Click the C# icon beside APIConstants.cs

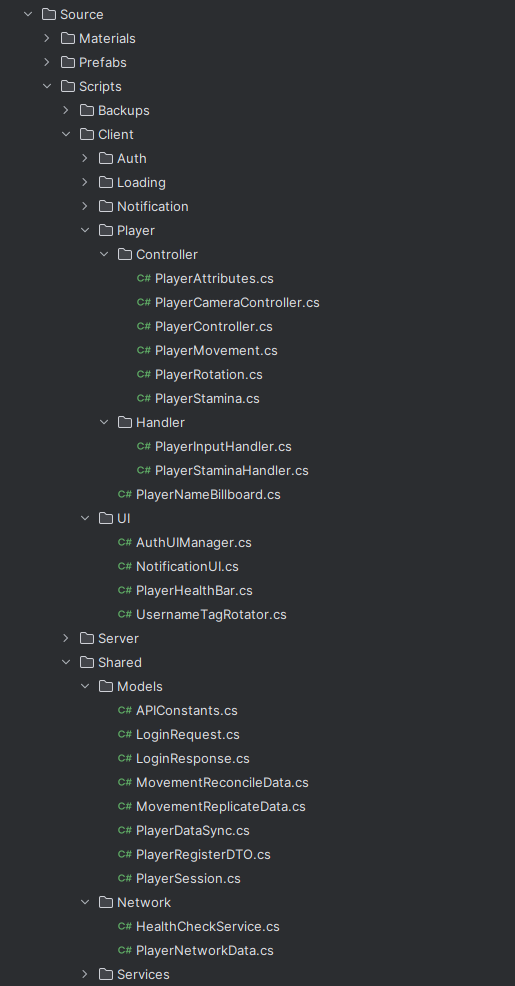(x=125, y=711)
